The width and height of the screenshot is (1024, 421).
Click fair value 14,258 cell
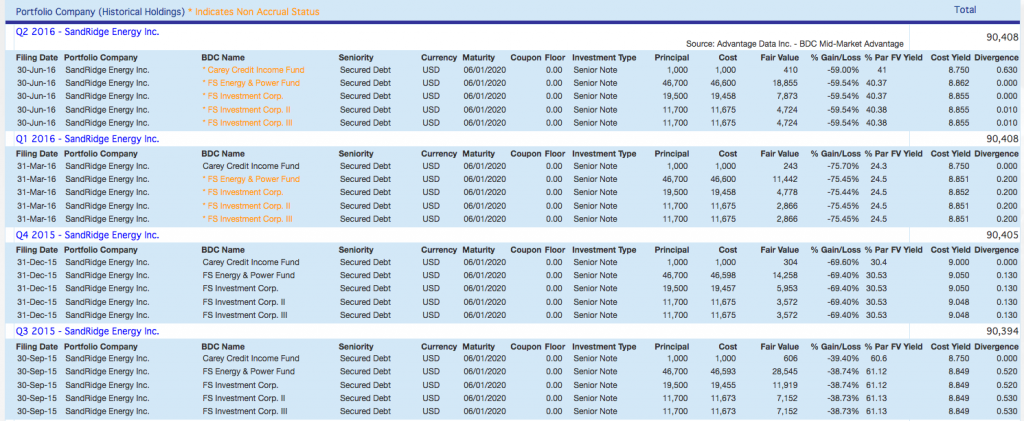pyautogui.click(x=786, y=275)
